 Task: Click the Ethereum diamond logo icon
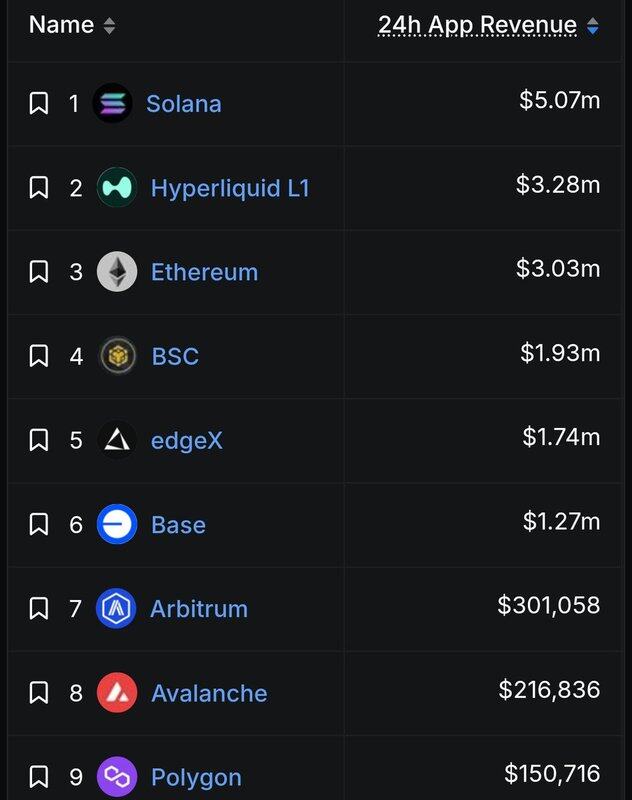point(117,272)
